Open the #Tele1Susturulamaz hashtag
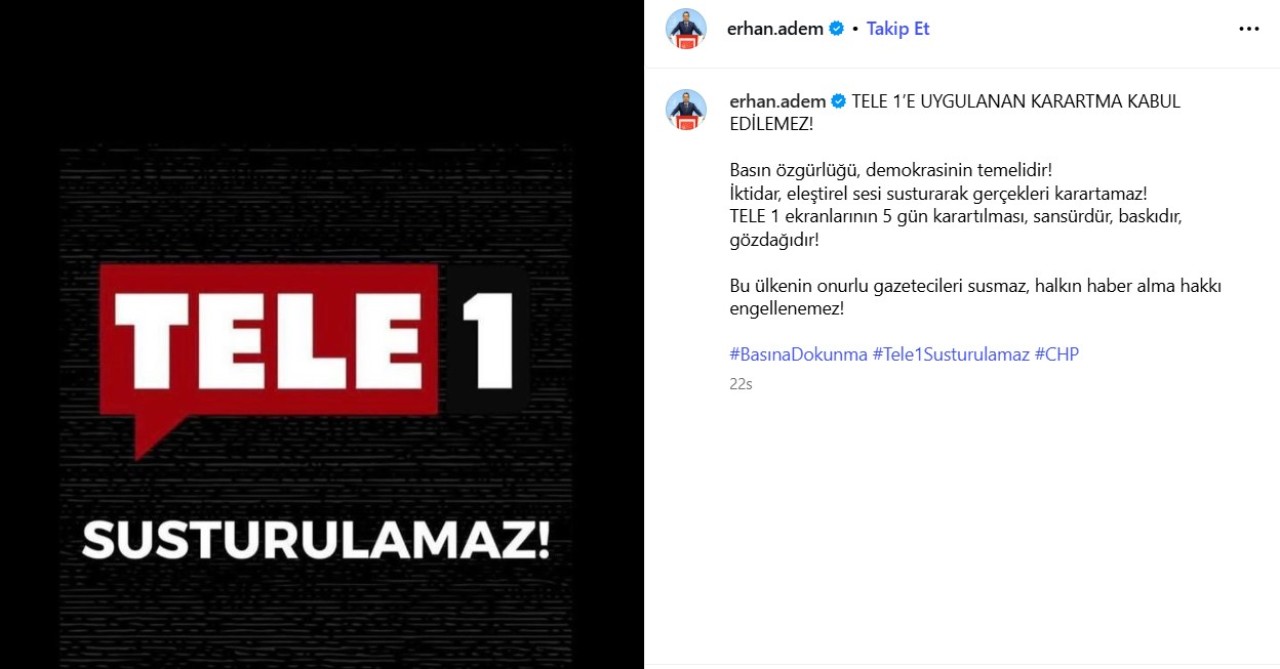This screenshot has width=1280, height=669. (x=951, y=354)
